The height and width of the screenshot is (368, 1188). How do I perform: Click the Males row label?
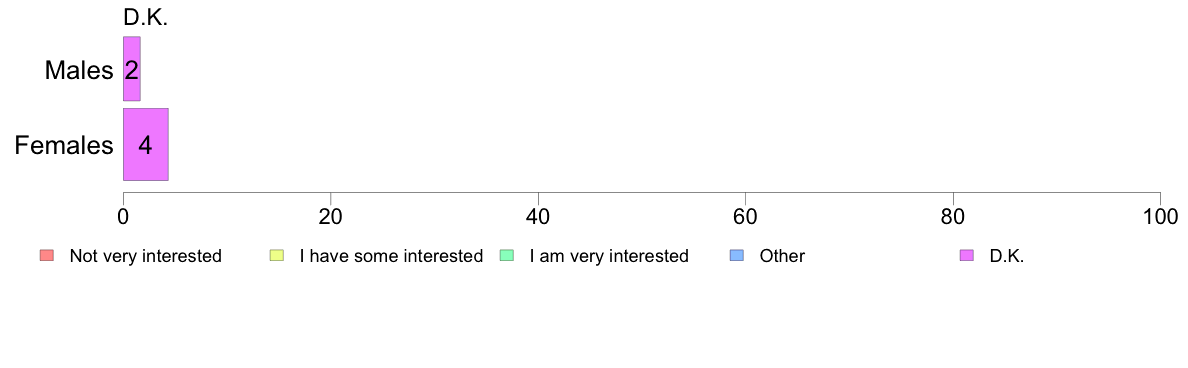point(79,70)
